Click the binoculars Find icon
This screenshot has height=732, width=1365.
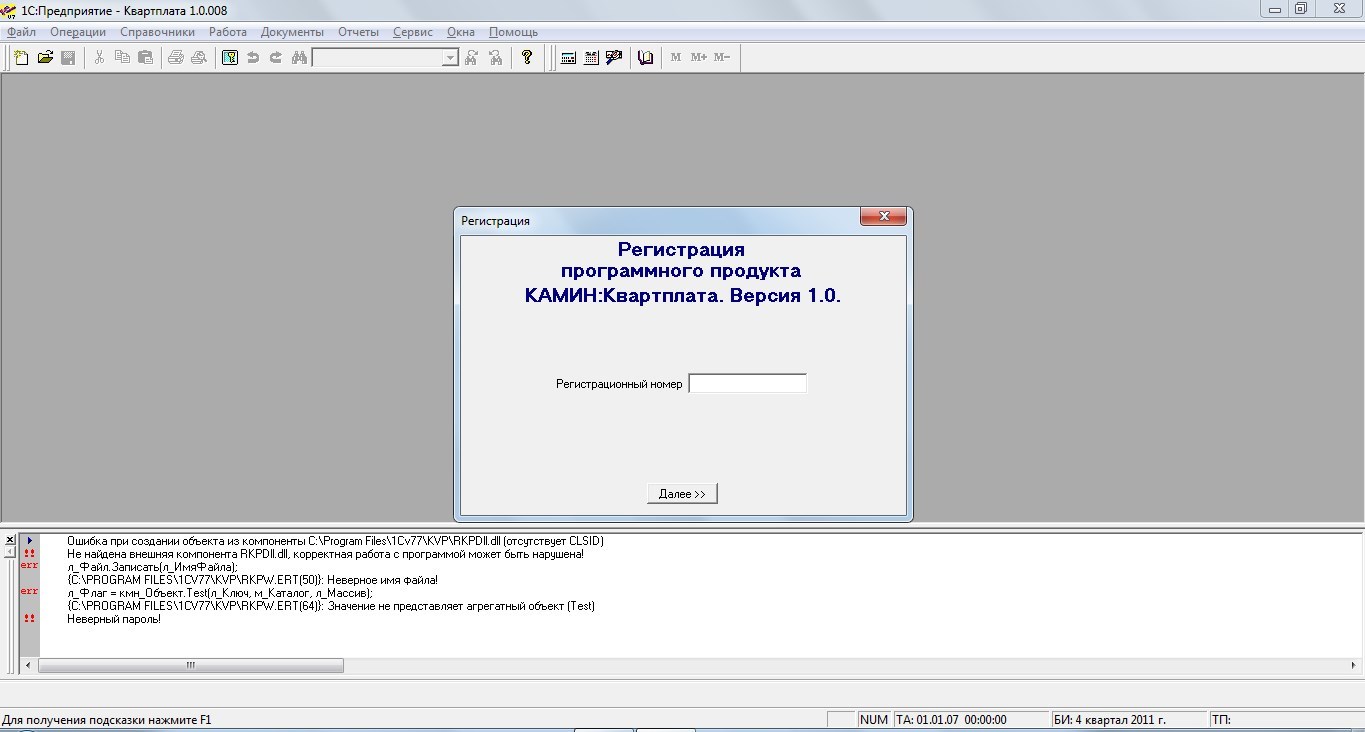pos(299,58)
